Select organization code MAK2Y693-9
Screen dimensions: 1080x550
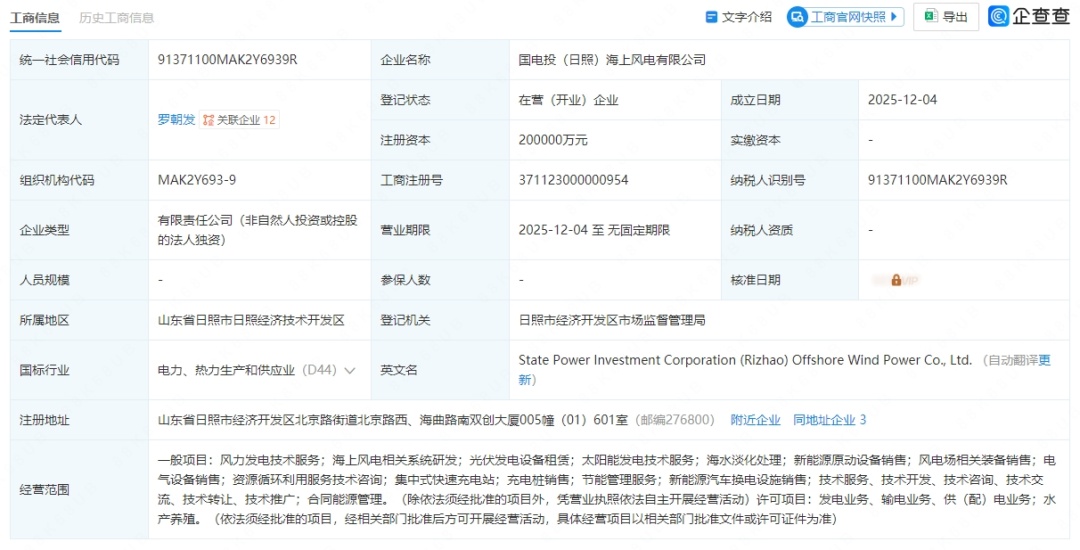click(197, 180)
